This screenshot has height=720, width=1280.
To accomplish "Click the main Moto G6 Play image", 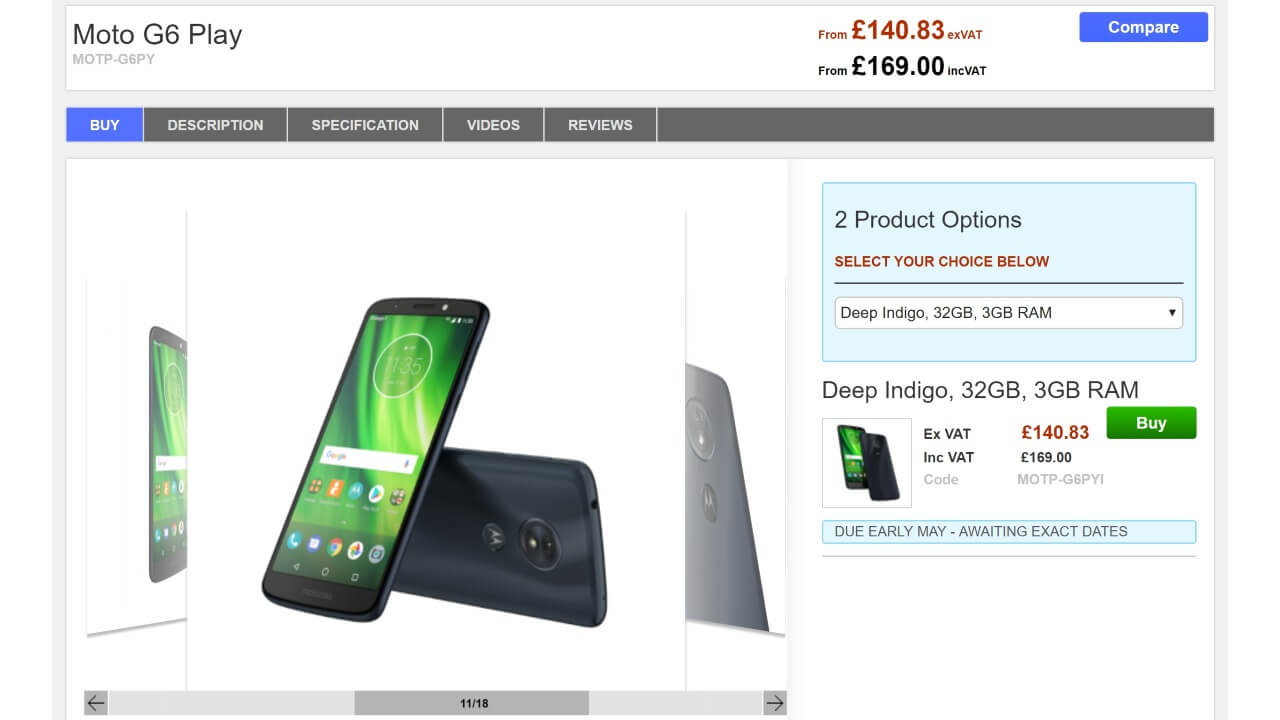I will (436, 450).
